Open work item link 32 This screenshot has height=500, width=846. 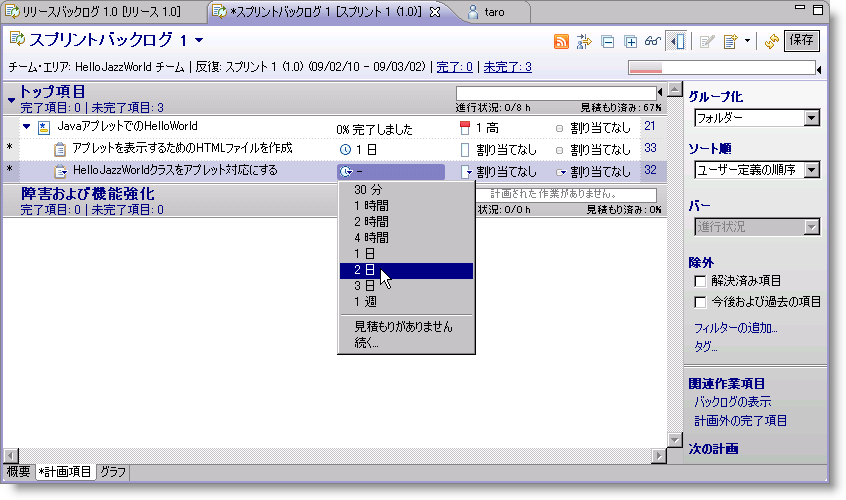(x=650, y=170)
